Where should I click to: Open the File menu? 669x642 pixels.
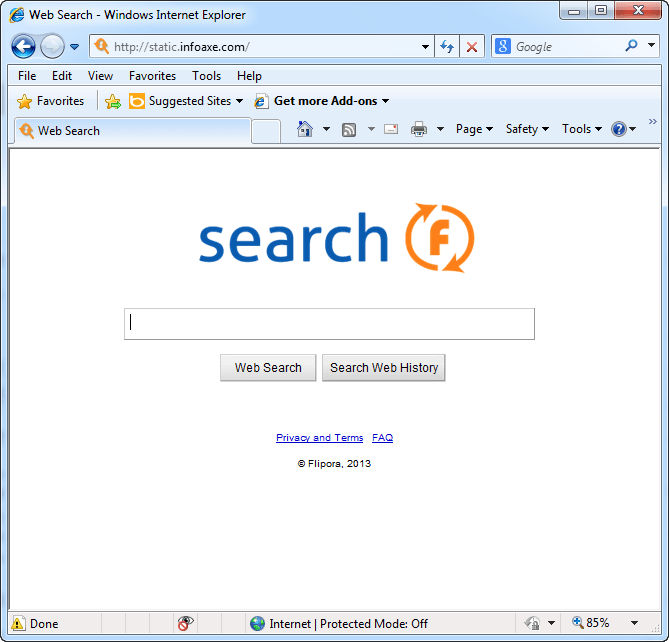click(27, 76)
